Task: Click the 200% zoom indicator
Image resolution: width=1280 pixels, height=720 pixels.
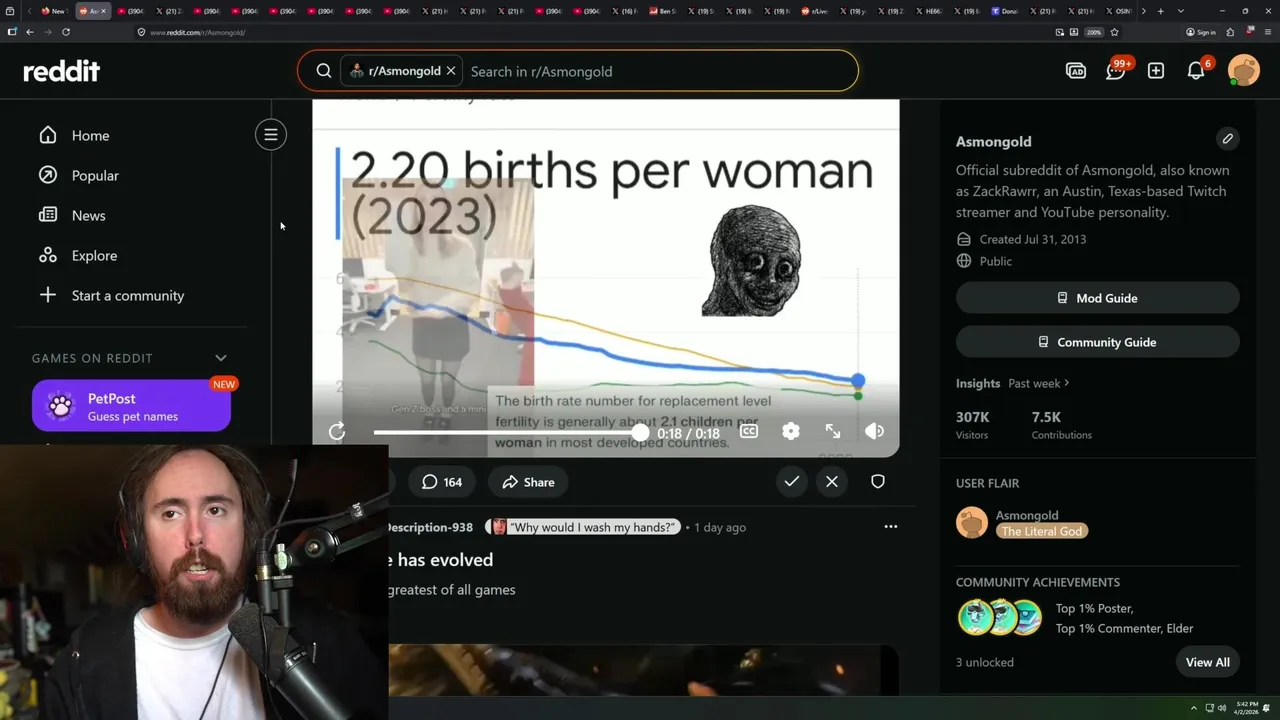Action: [x=1094, y=32]
